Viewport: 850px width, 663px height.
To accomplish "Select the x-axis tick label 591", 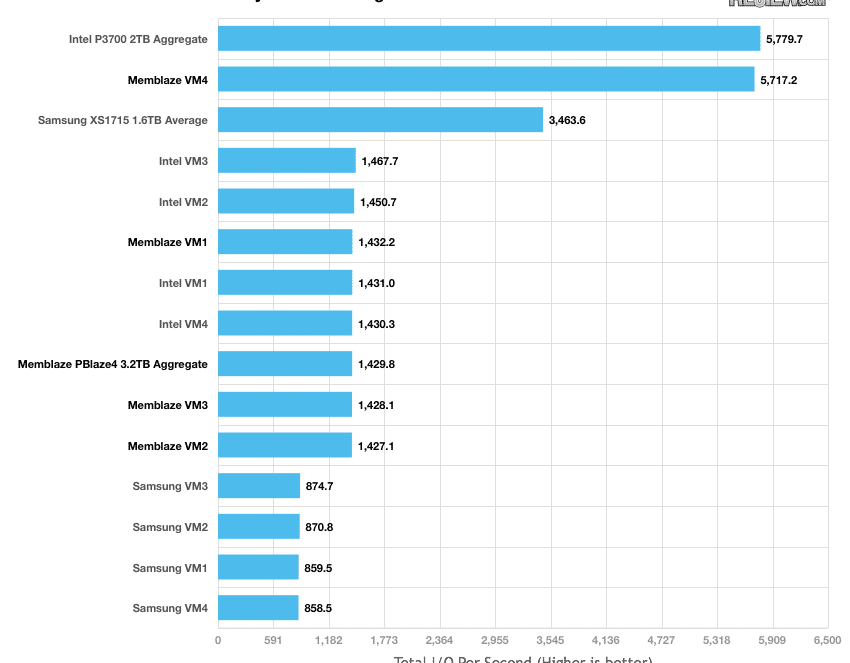I will click(273, 640).
